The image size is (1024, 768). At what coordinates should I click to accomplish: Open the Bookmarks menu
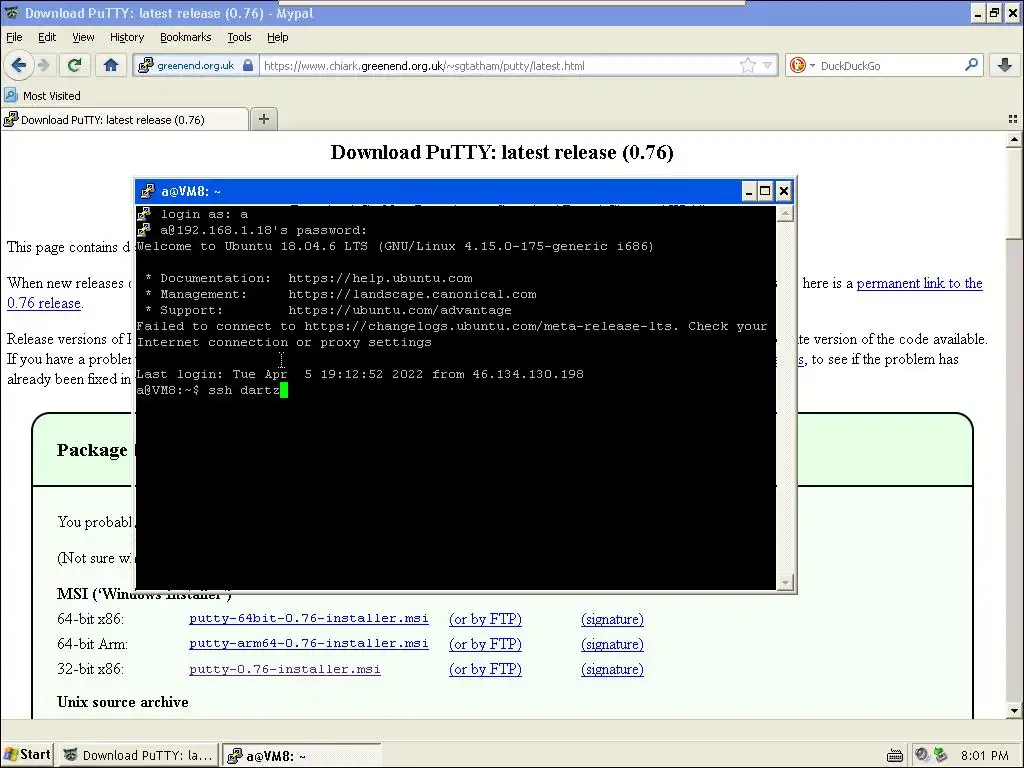(x=185, y=37)
